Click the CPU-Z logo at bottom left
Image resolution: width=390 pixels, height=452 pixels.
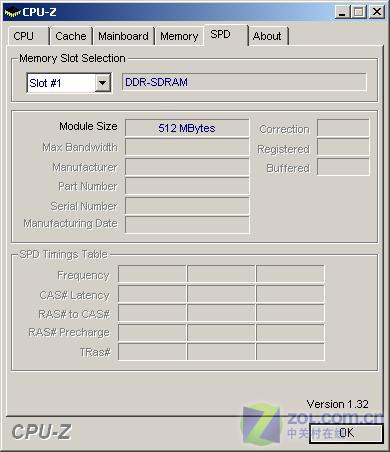[x=41, y=432]
